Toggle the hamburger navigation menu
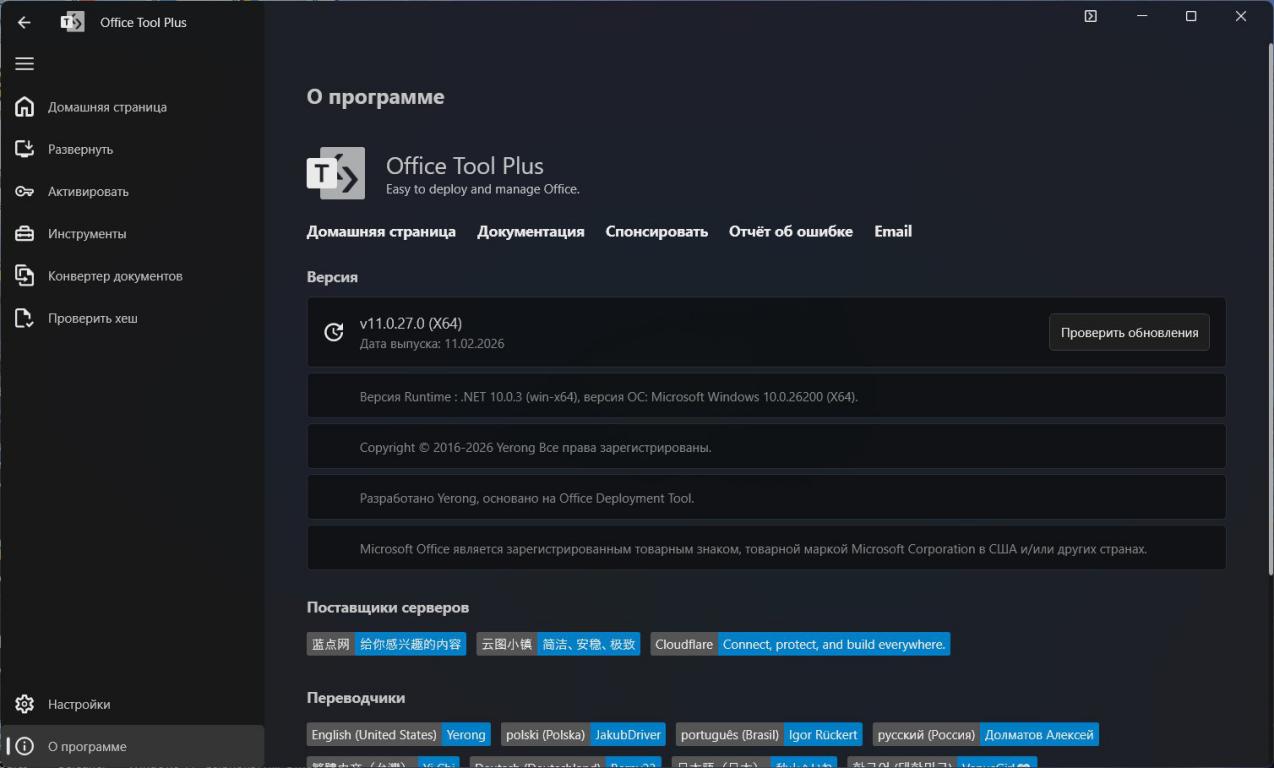The height and width of the screenshot is (768, 1274). point(24,64)
